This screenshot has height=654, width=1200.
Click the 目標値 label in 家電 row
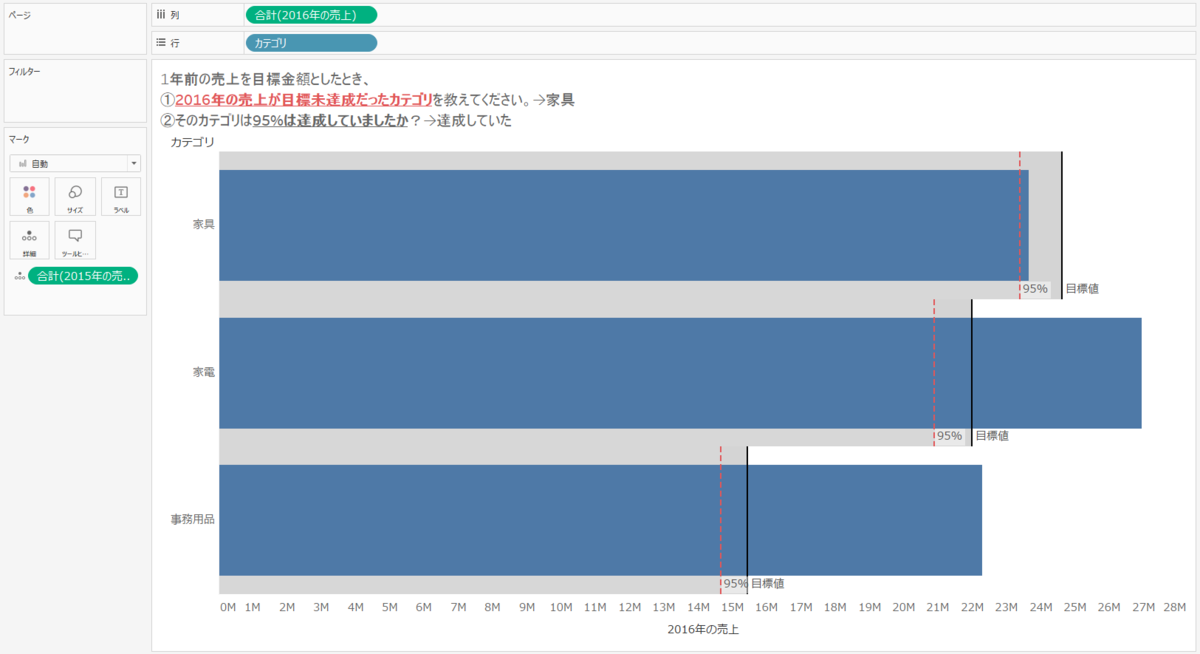click(x=992, y=436)
